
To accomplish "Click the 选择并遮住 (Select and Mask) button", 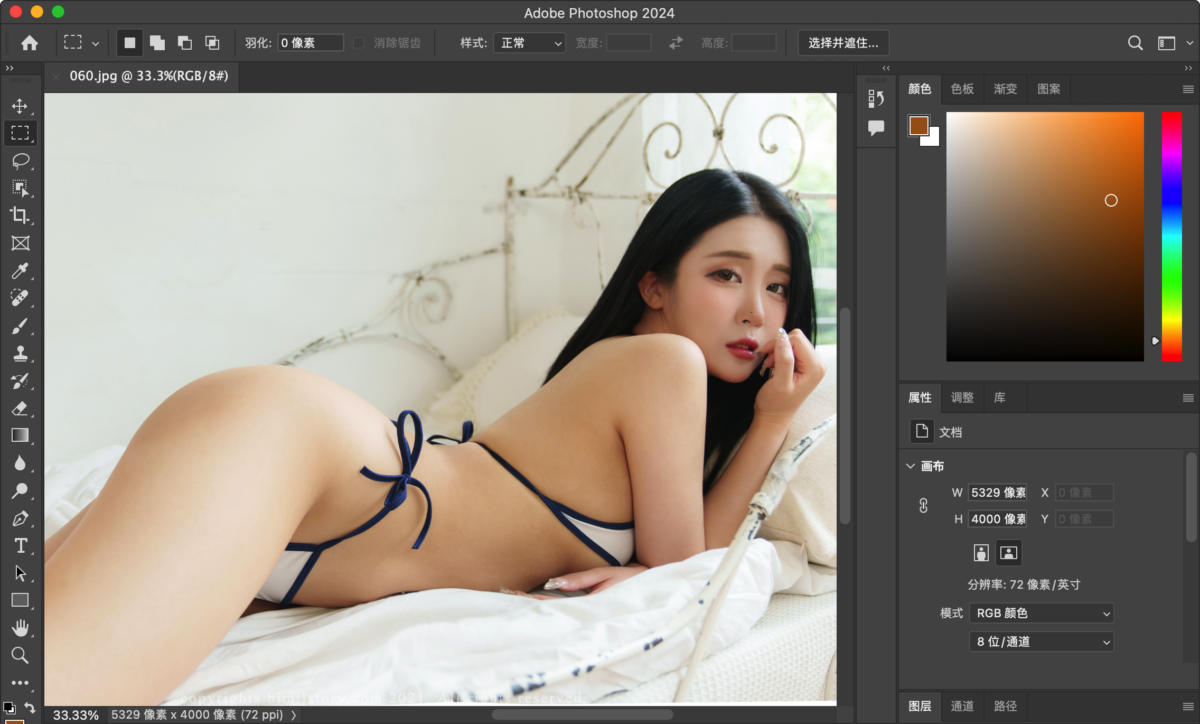I will pos(841,42).
